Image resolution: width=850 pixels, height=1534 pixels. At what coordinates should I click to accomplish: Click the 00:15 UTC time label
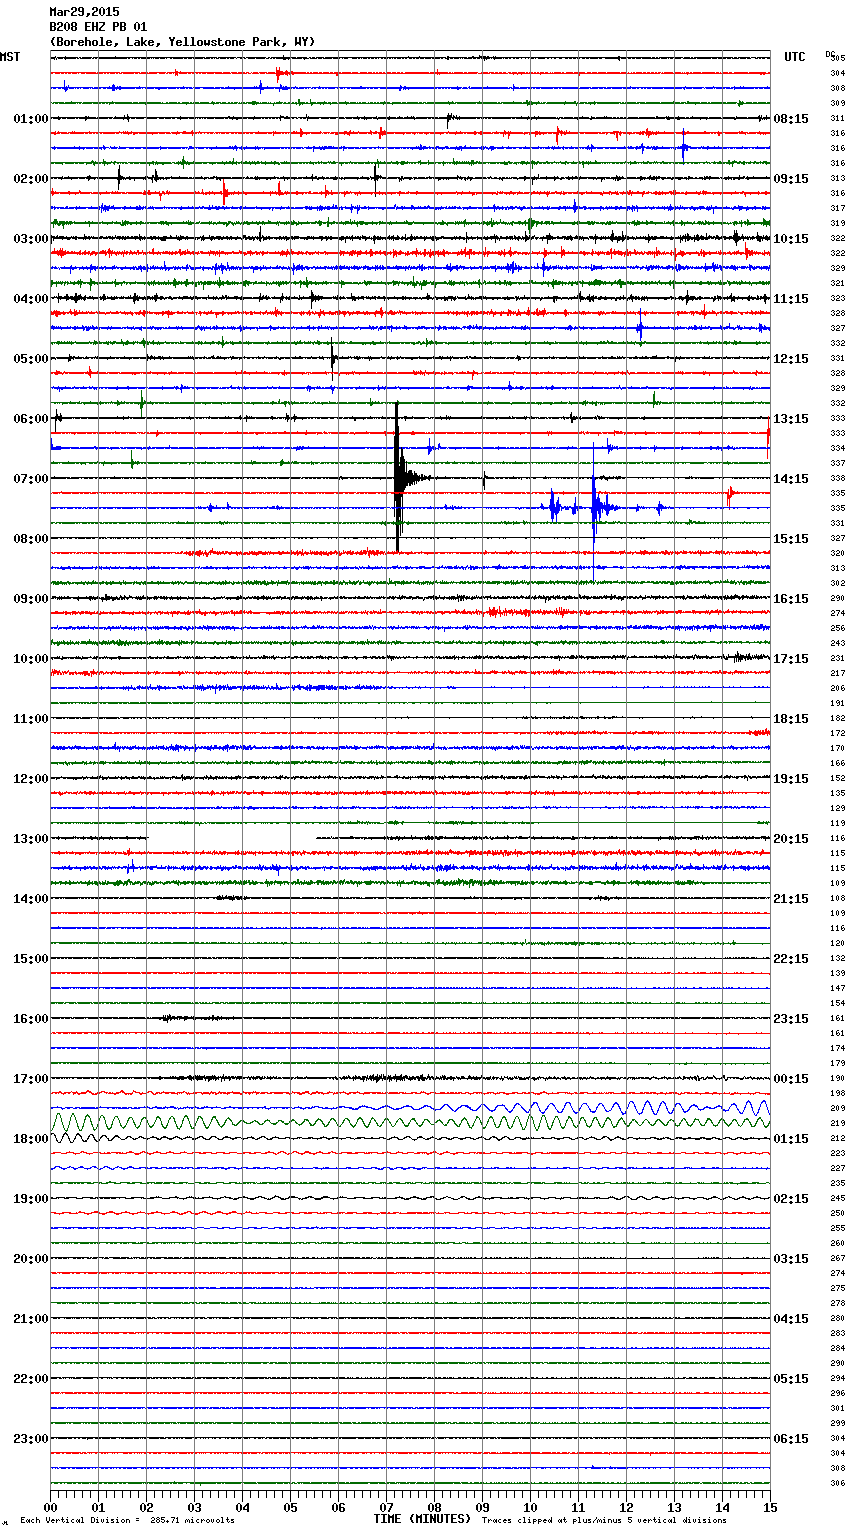click(x=791, y=1079)
